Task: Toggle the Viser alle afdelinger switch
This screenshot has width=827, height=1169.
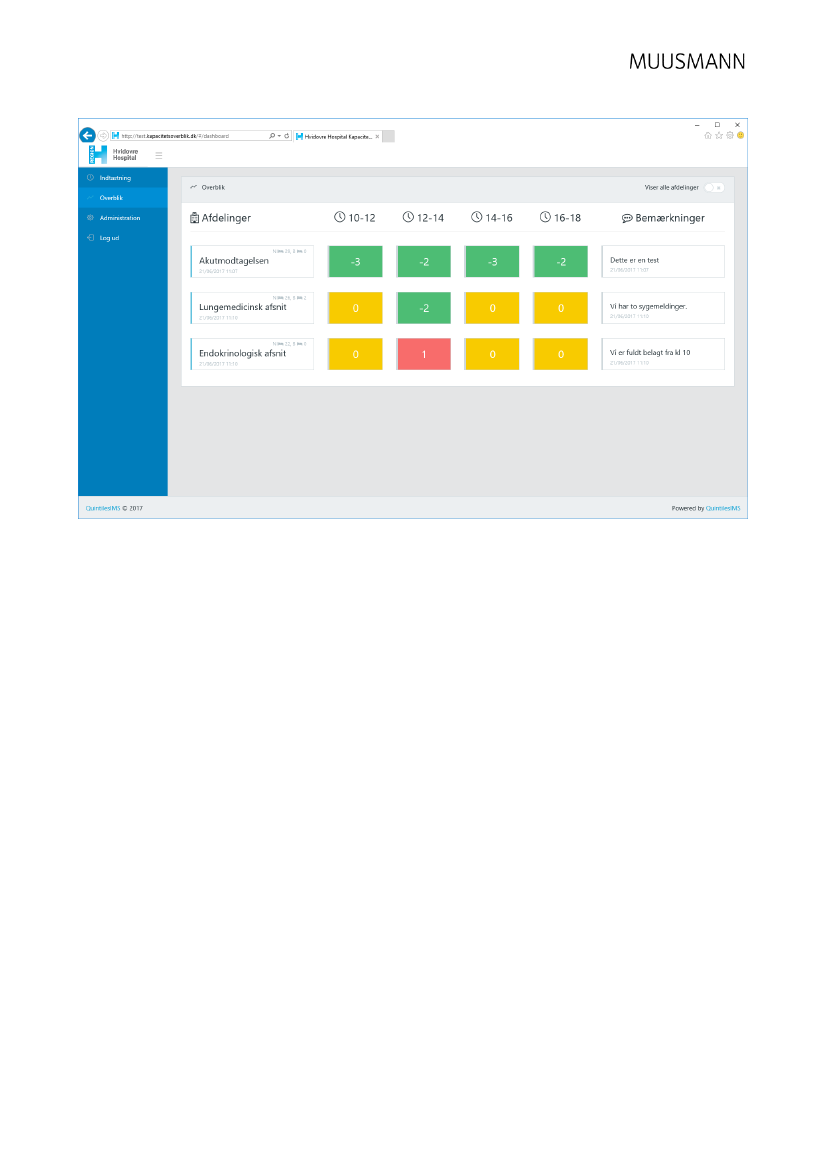Action: [714, 188]
